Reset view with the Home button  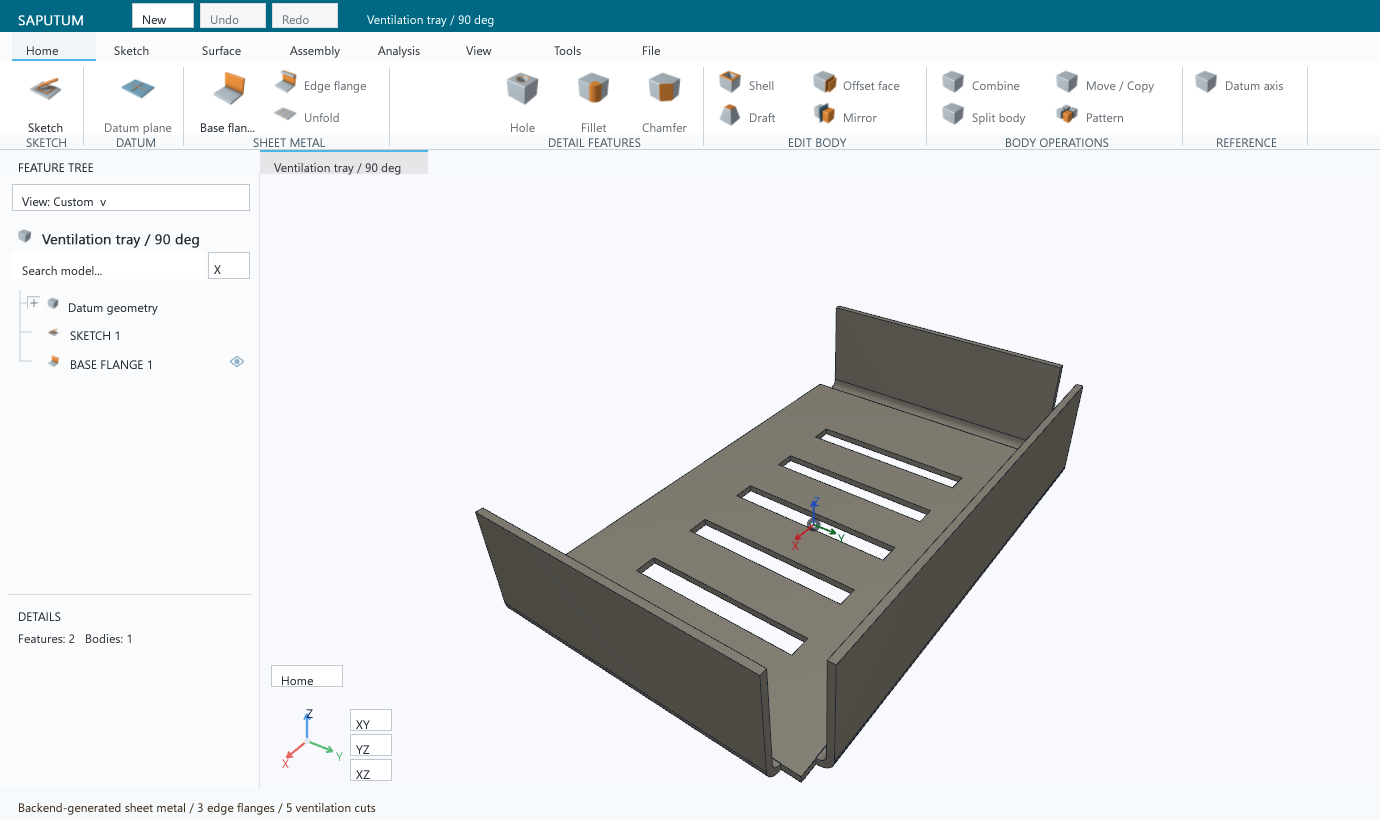point(307,676)
